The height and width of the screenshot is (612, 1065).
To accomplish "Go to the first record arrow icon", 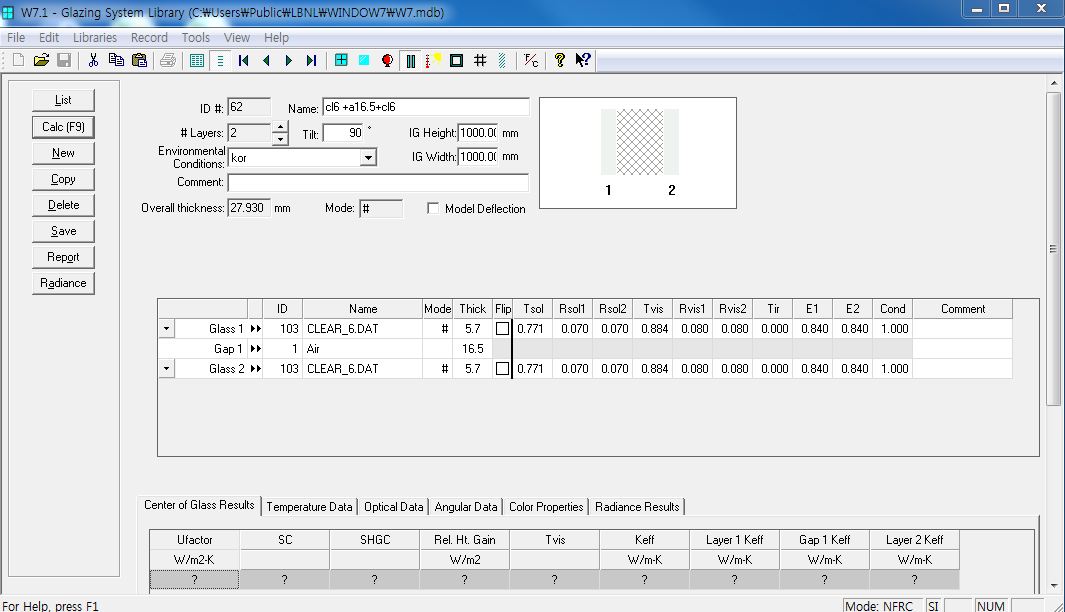I will [243, 60].
